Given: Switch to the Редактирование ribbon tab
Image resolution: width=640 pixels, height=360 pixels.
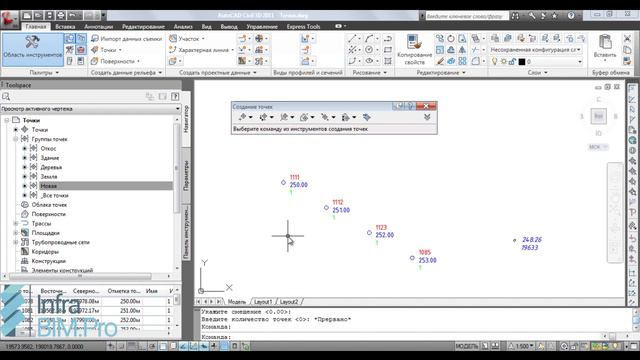Looking at the screenshot, I should coord(143,27).
